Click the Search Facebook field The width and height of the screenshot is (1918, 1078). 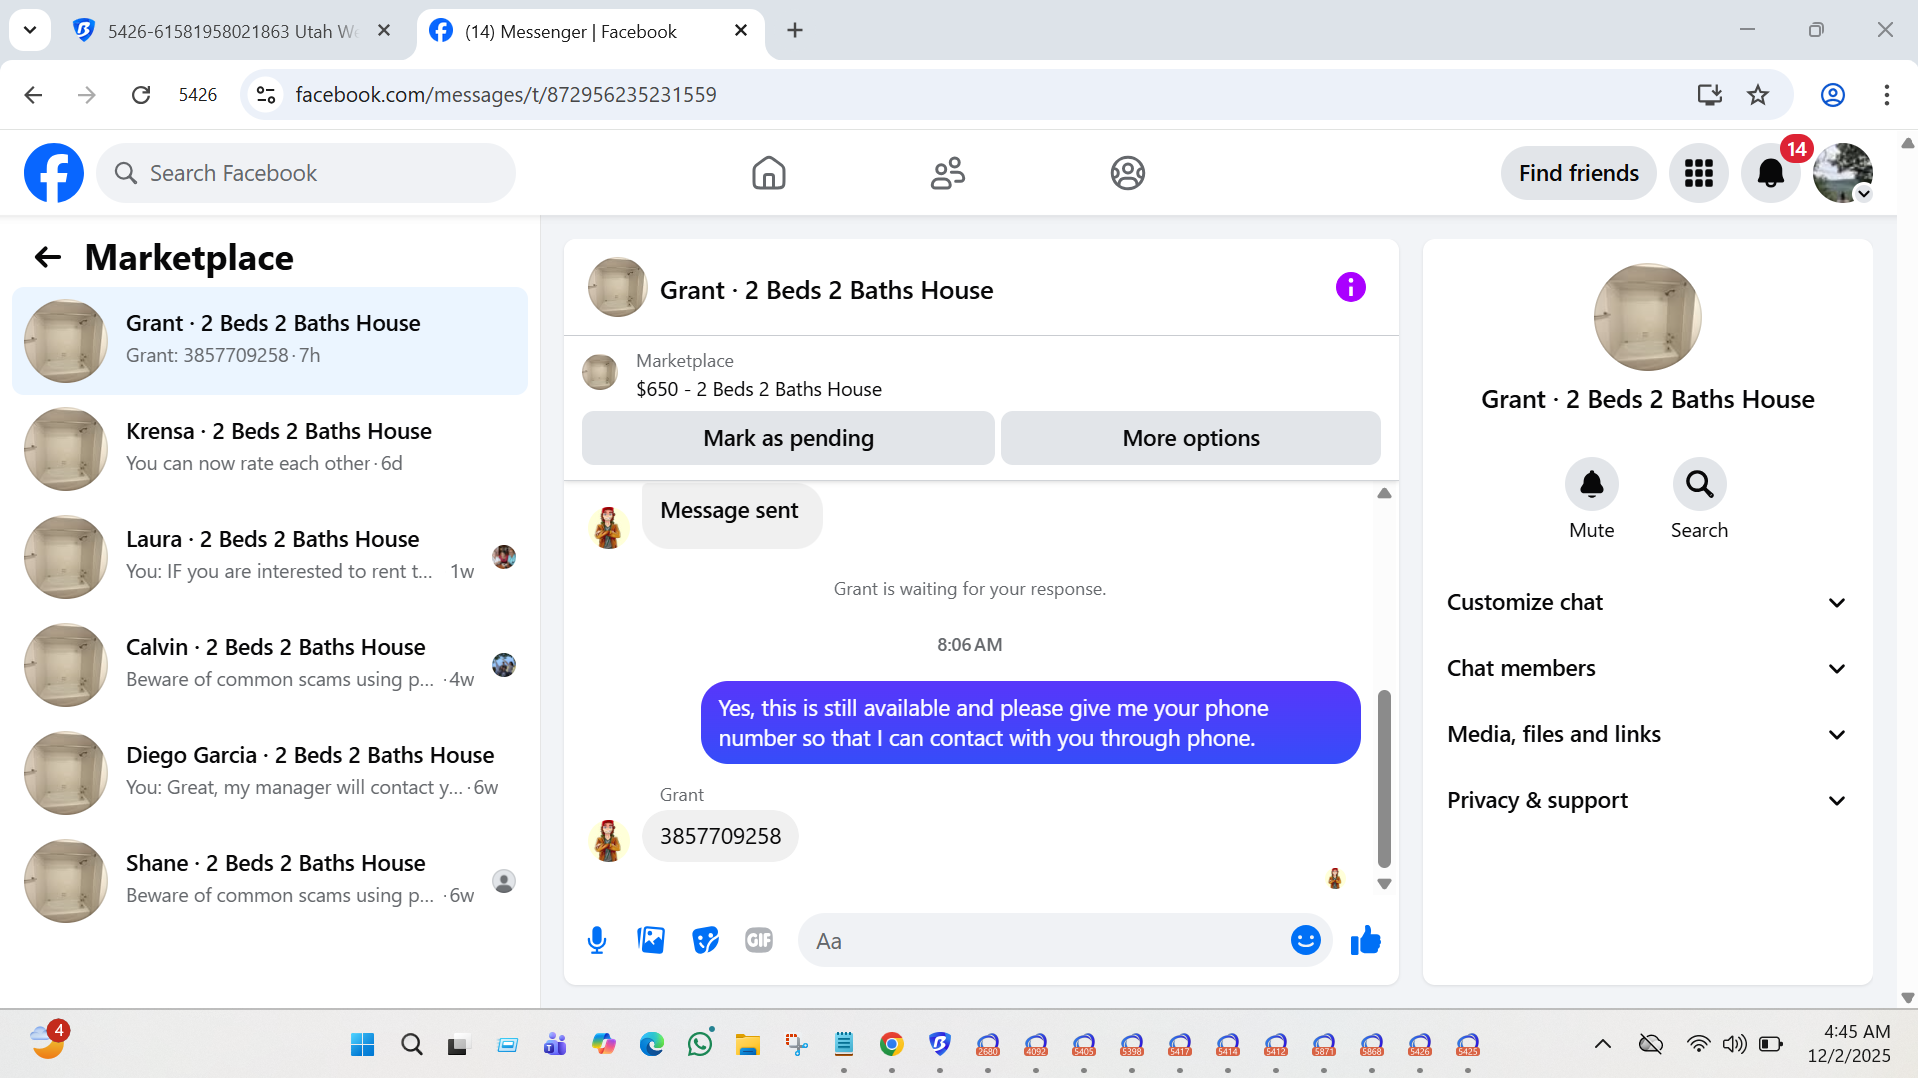tap(306, 173)
